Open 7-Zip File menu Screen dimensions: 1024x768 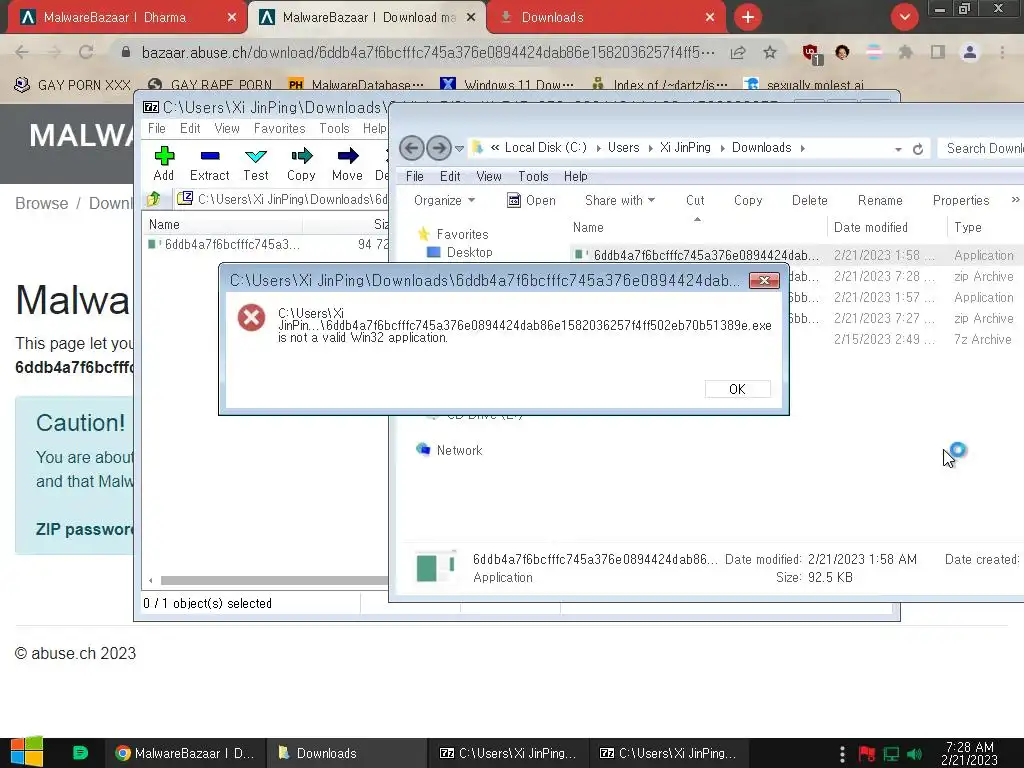coord(157,128)
